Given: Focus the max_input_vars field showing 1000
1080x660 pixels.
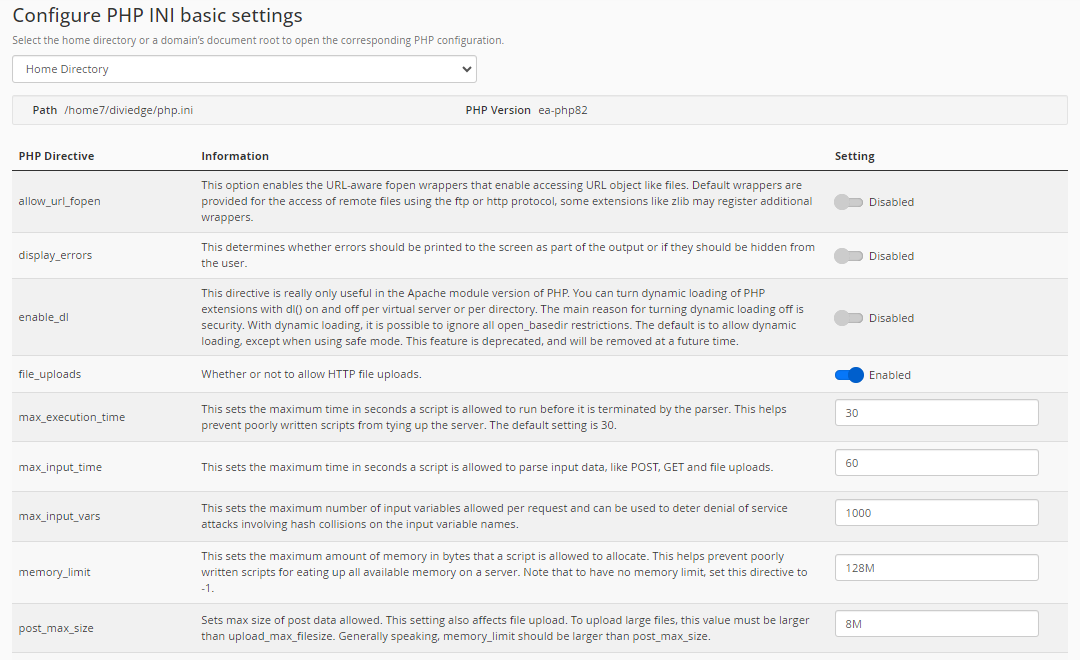Looking at the screenshot, I should click(x=936, y=513).
